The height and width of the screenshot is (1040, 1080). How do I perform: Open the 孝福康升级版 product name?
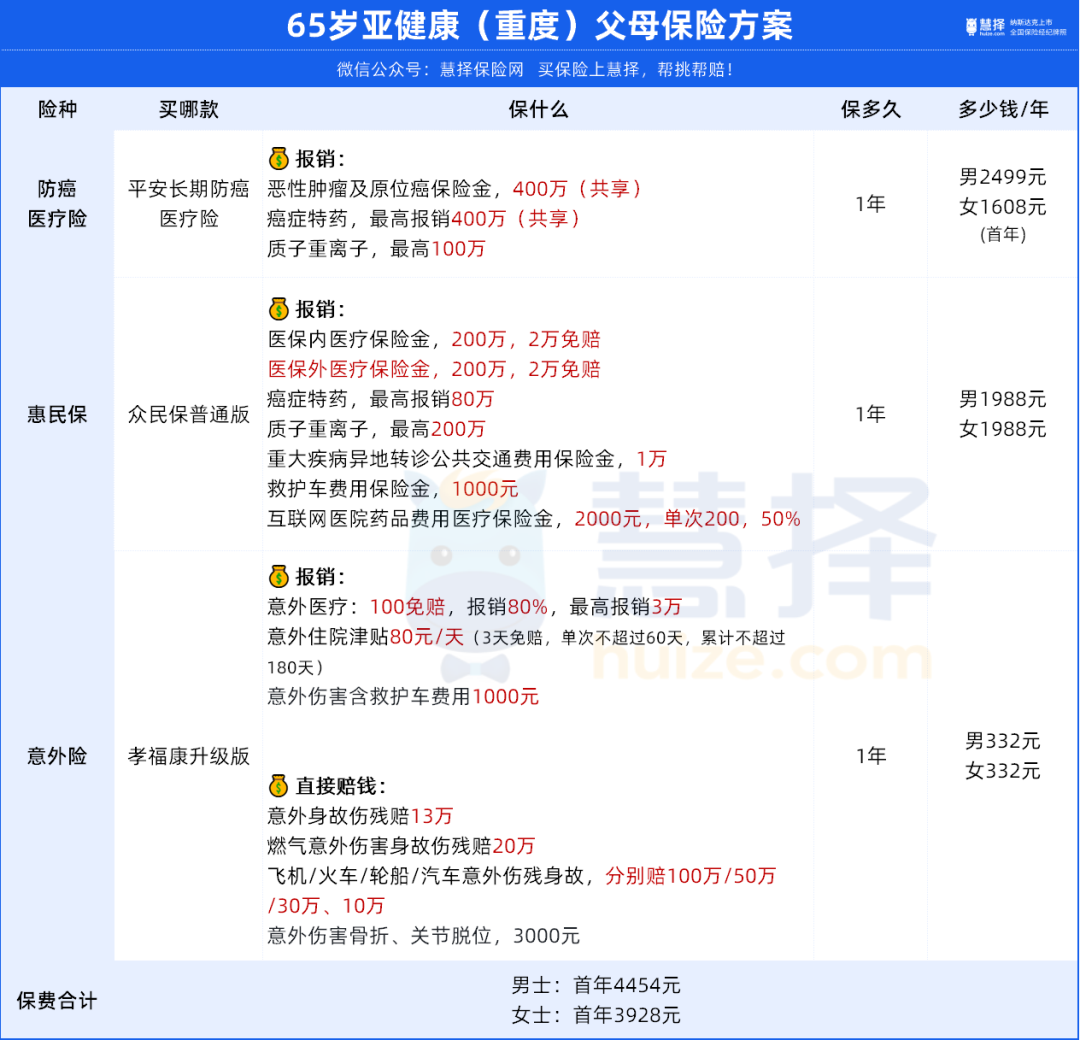tap(189, 756)
